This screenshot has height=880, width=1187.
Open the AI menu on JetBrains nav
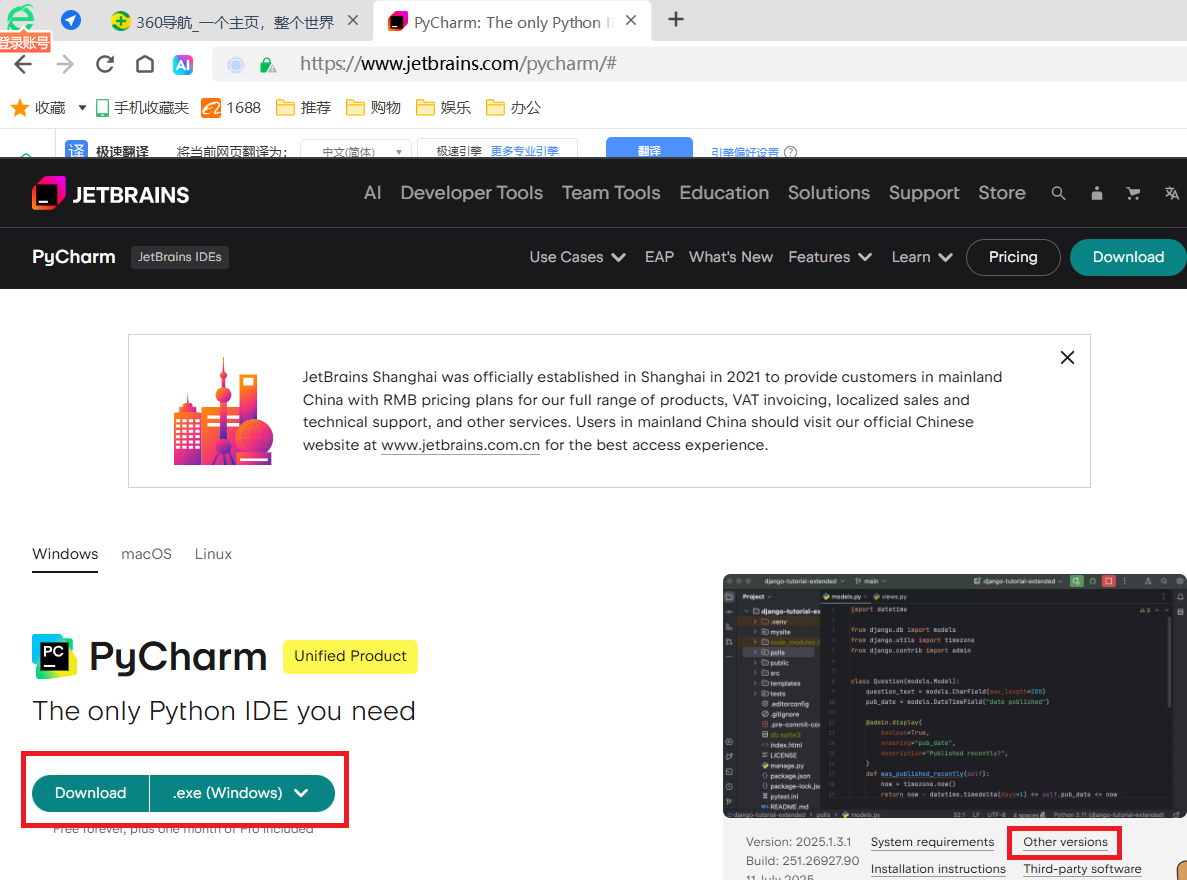(x=372, y=193)
